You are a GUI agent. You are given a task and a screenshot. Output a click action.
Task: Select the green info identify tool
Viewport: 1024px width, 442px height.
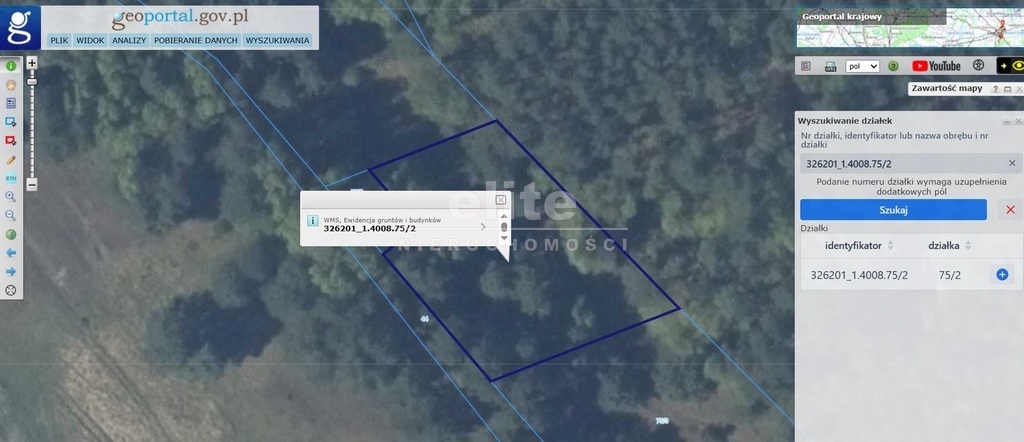[x=11, y=66]
